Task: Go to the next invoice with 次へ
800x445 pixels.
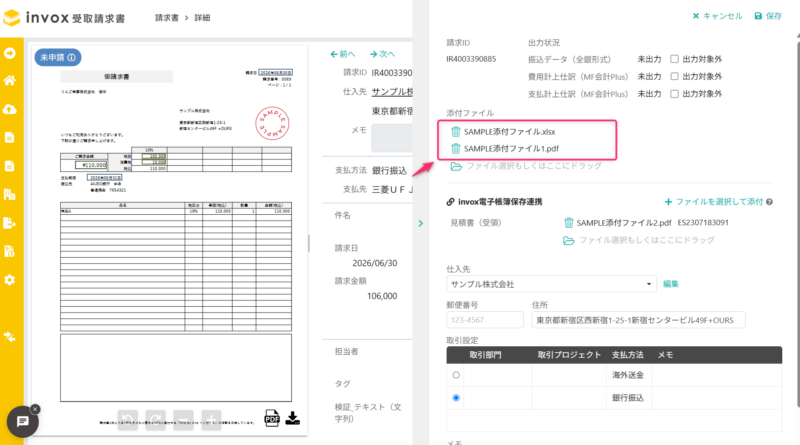Action: [x=382, y=54]
